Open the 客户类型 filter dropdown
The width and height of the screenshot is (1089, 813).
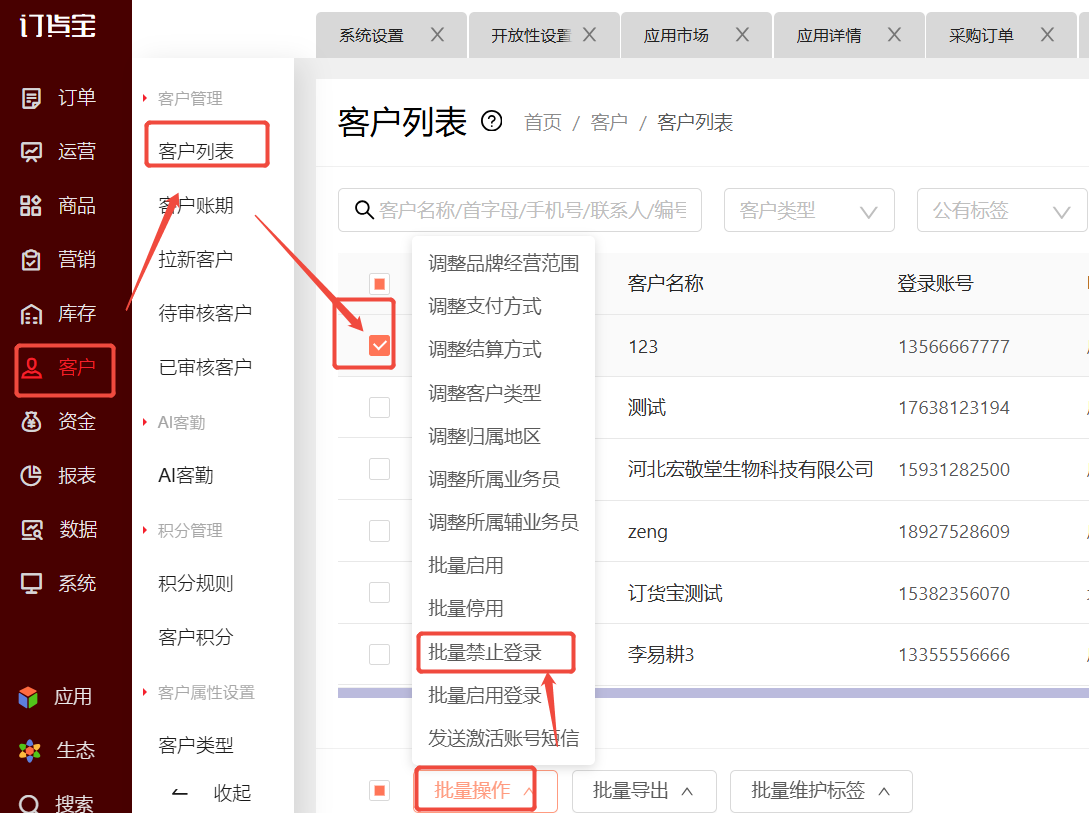[809, 210]
